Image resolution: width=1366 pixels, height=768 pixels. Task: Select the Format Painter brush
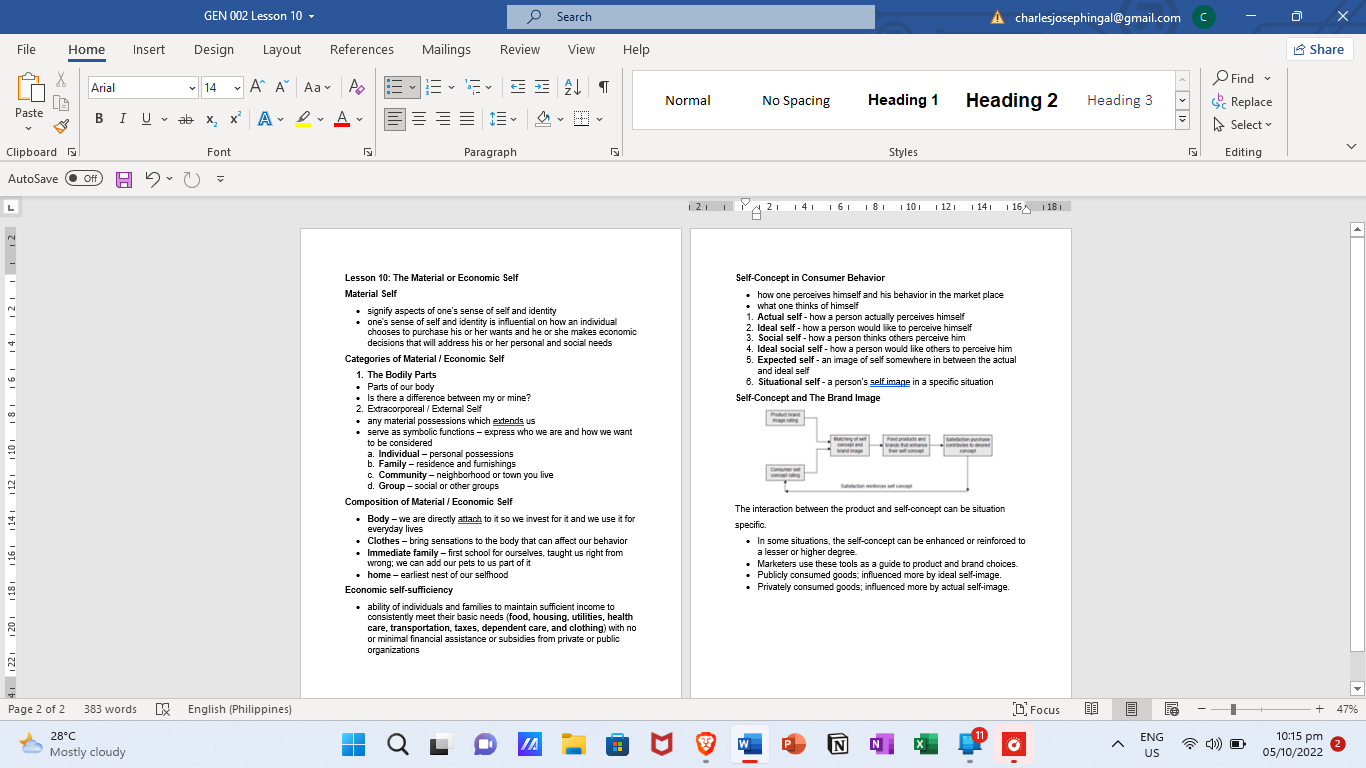[61, 127]
